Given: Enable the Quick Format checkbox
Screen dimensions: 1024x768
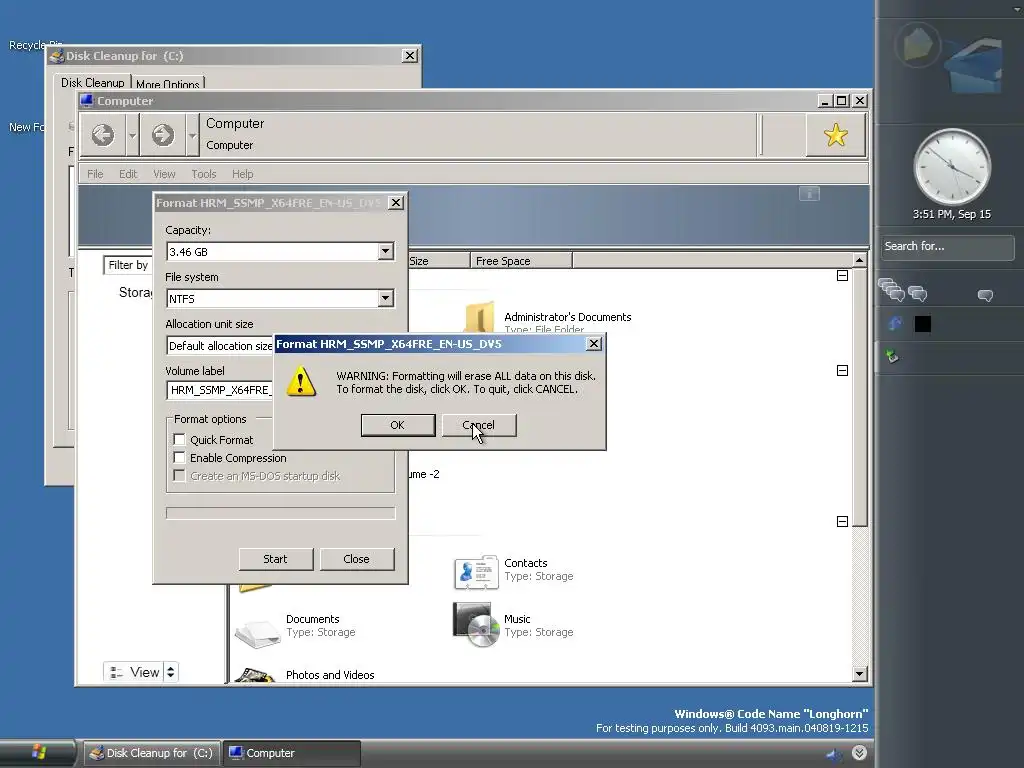Looking at the screenshot, I should point(180,440).
